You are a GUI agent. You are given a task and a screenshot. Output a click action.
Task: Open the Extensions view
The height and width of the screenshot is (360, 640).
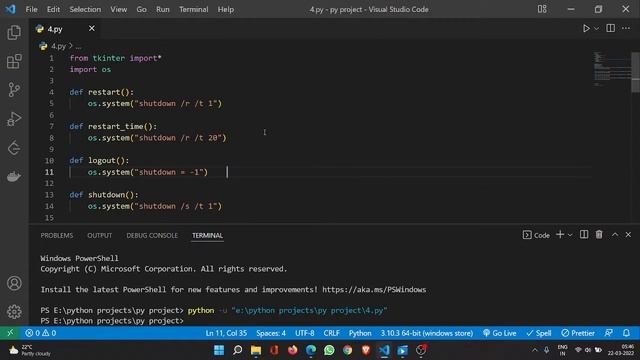point(14,61)
